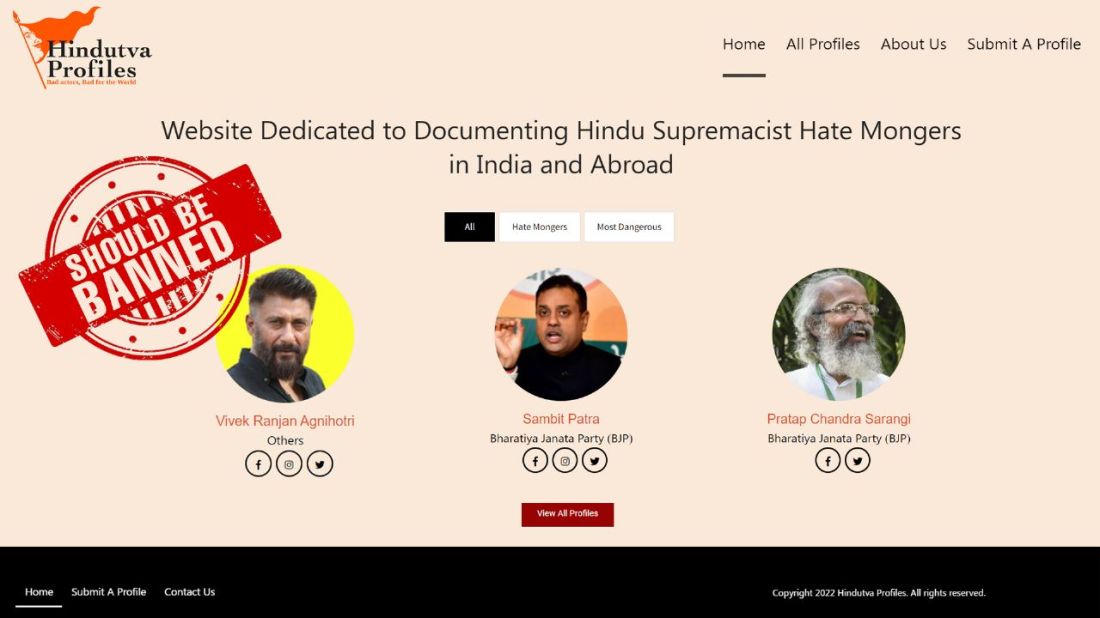This screenshot has width=1100, height=618.
Task: Open Pratap Chandra Sarangi's Twitter icon
Action: point(857,461)
